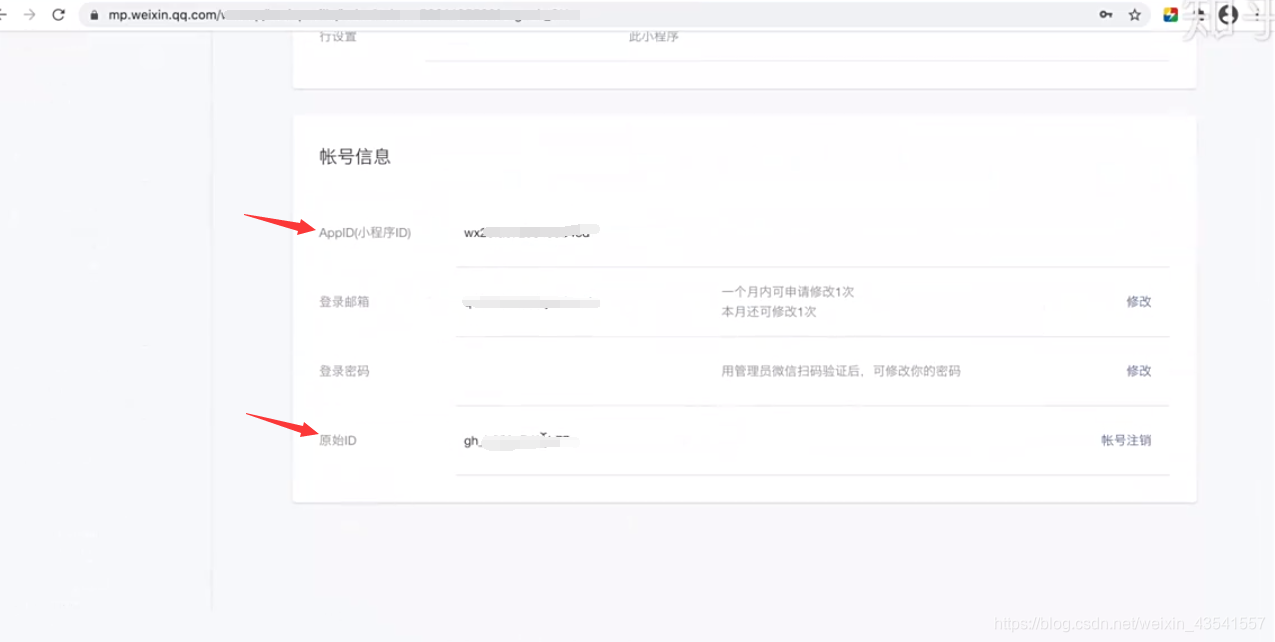The width and height of the screenshot is (1275, 642).
Task: Click the lock icon in the address bar
Action: pyautogui.click(x=93, y=15)
